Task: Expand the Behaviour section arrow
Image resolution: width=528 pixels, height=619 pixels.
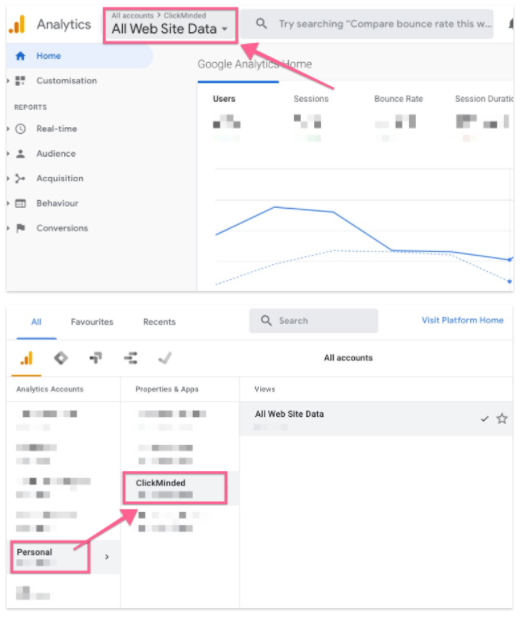Action: [8, 203]
